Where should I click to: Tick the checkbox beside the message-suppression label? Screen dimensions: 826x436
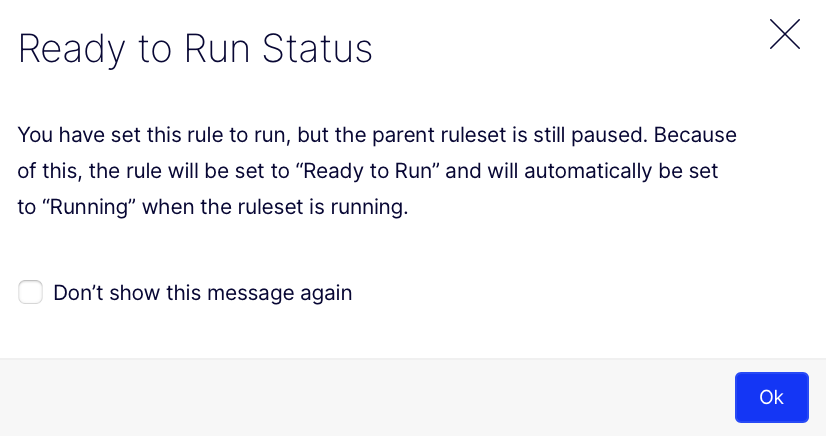(31, 292)
